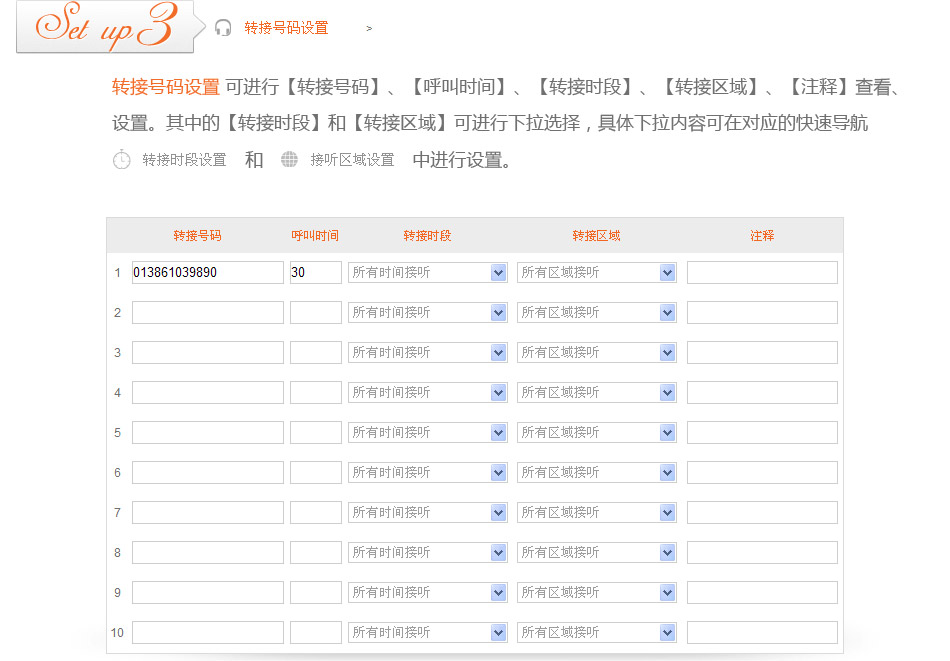
Task: Click the globe icon for 接听区域设置
Action: [x=289, y=159]
